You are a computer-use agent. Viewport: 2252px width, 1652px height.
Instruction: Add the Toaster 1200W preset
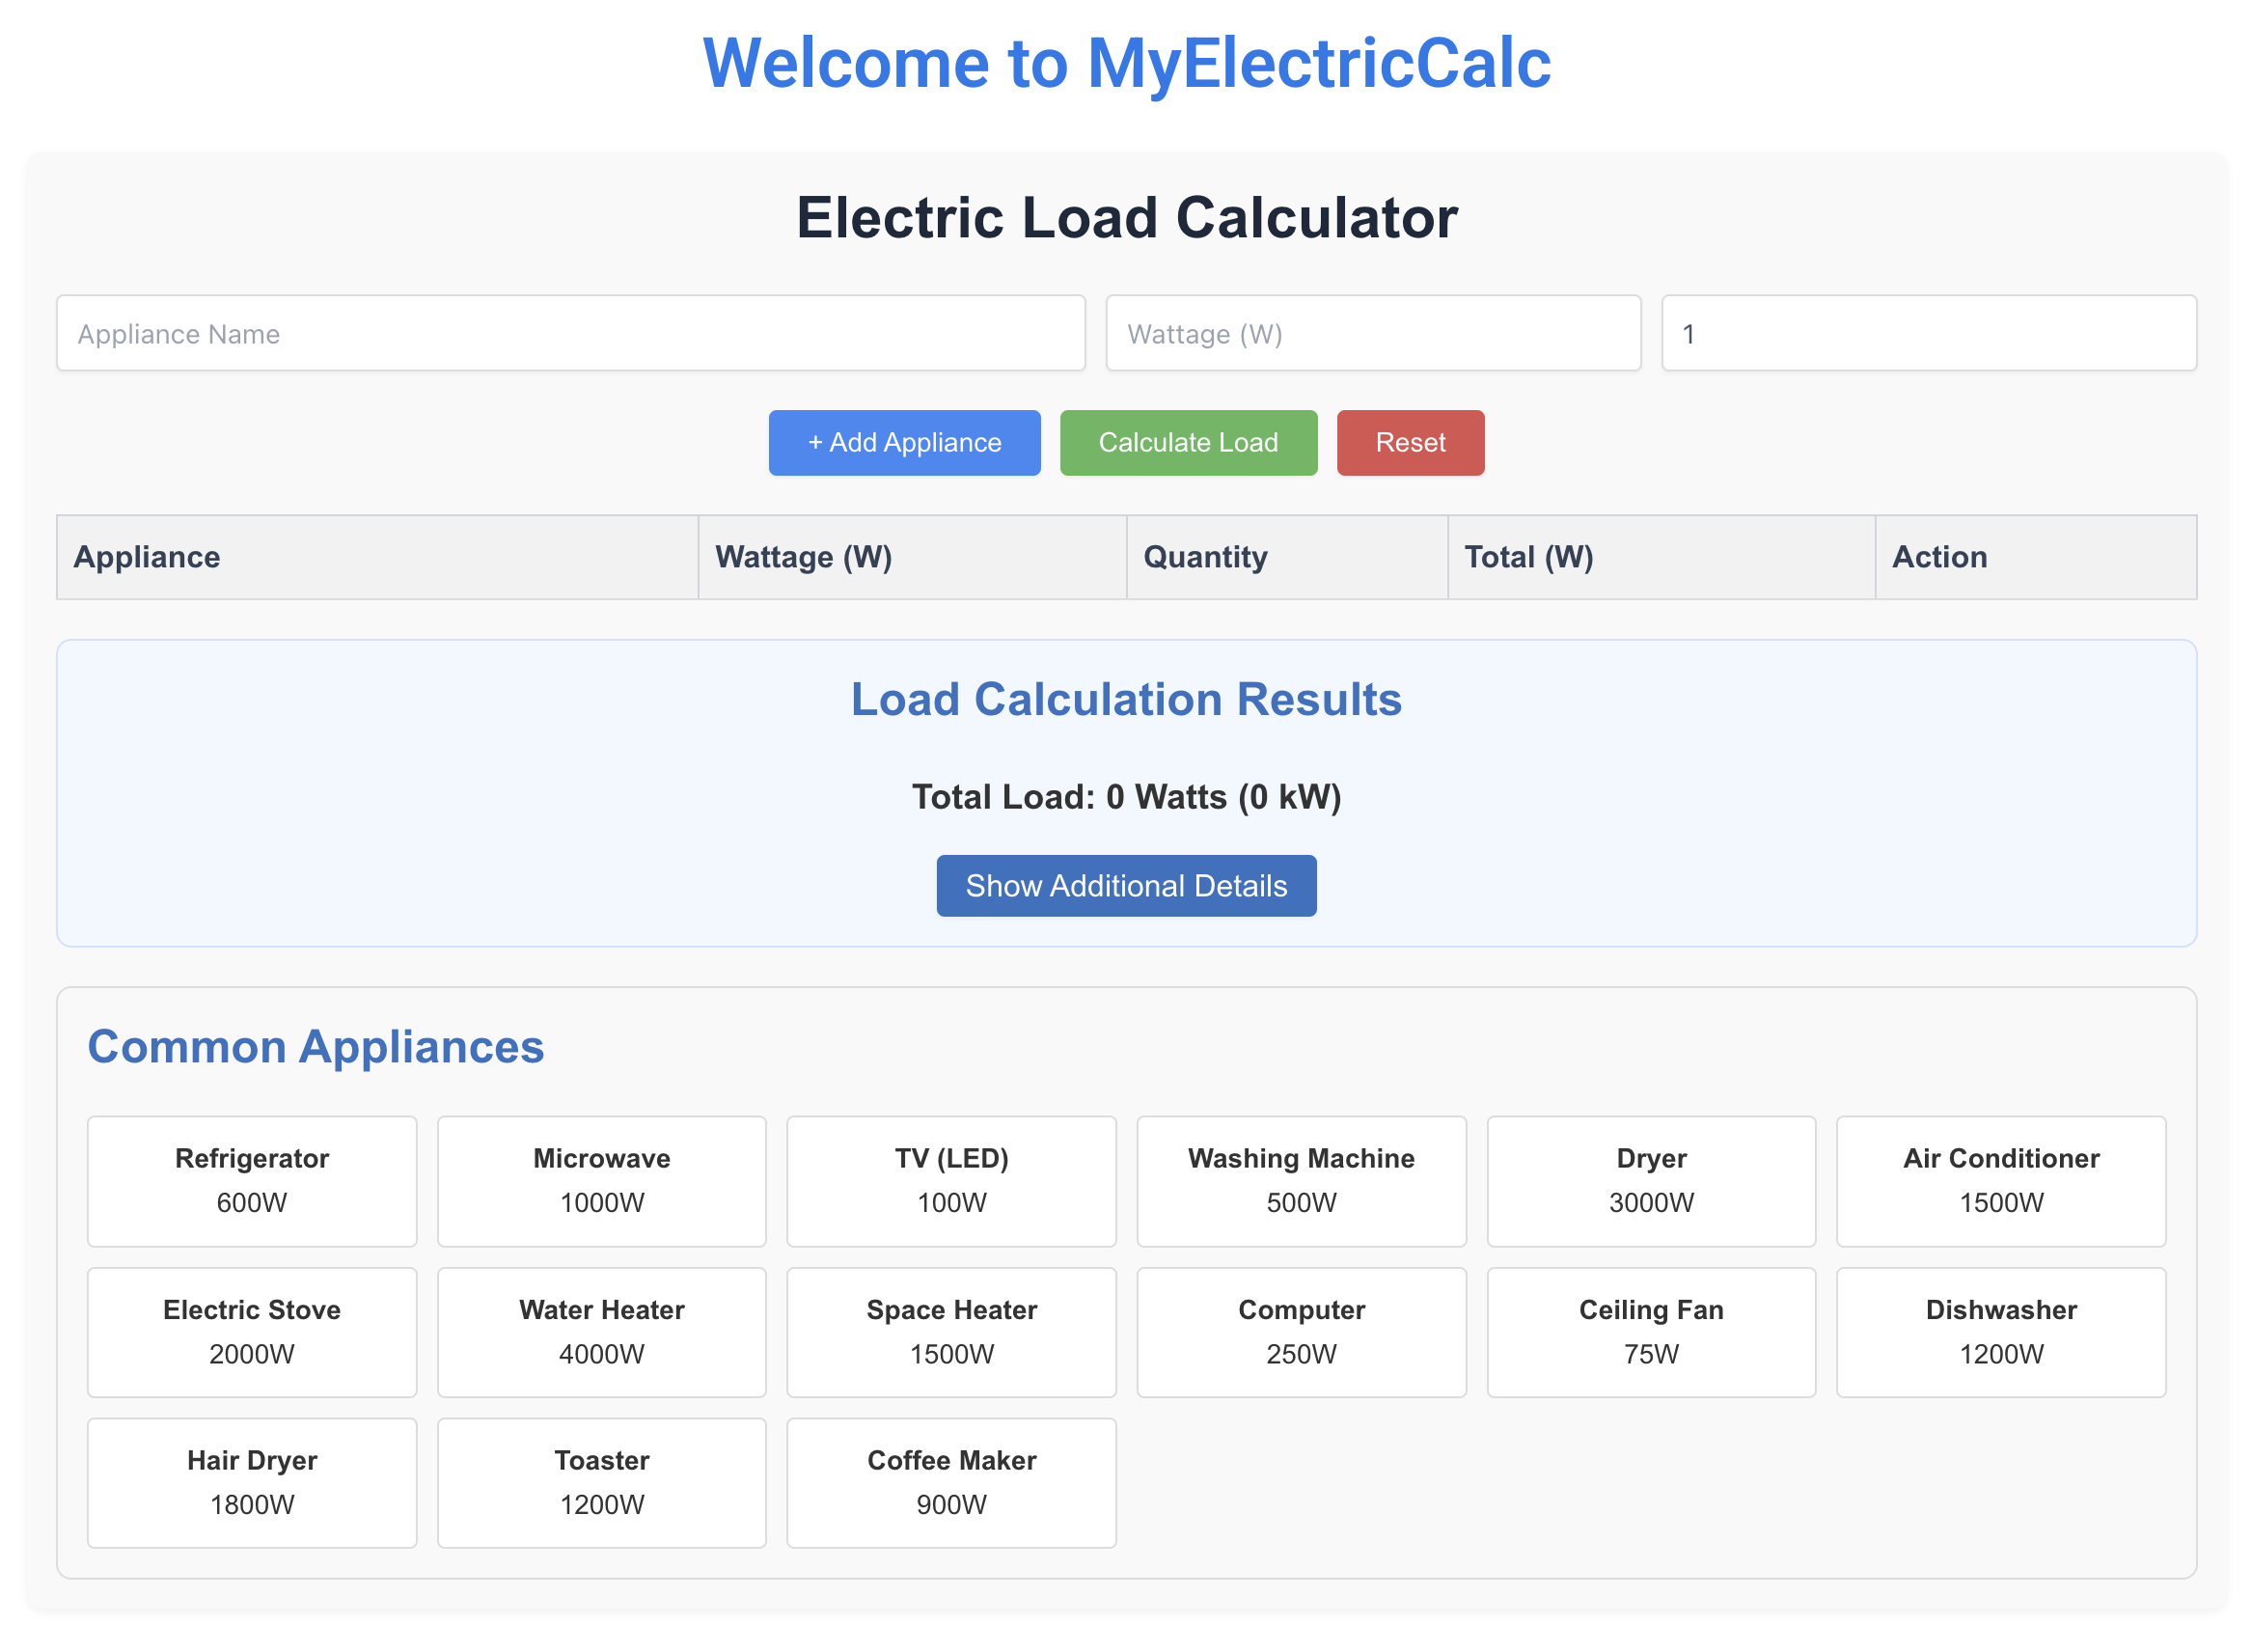602,1482
